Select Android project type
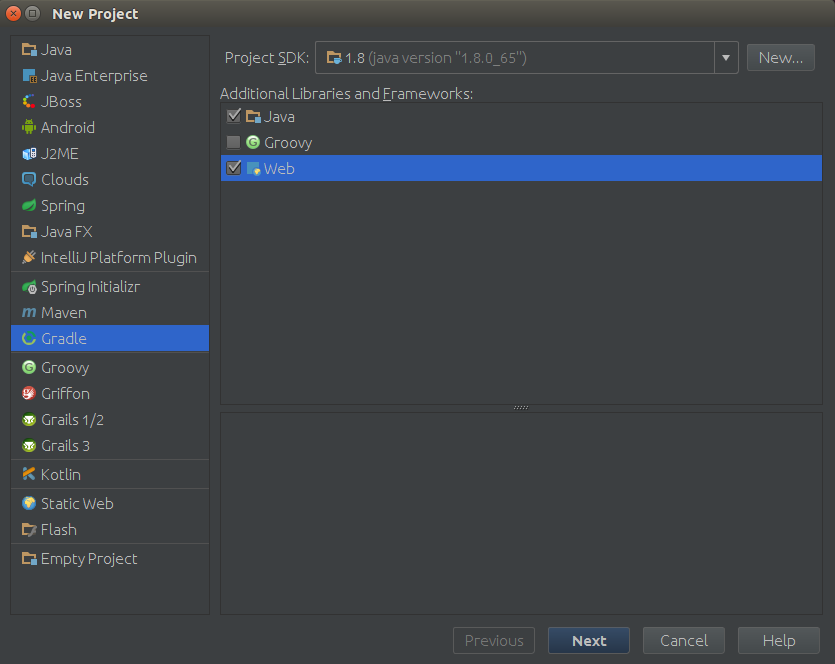The width and height of the screenshot is (835, 664). tap(110, 127)
